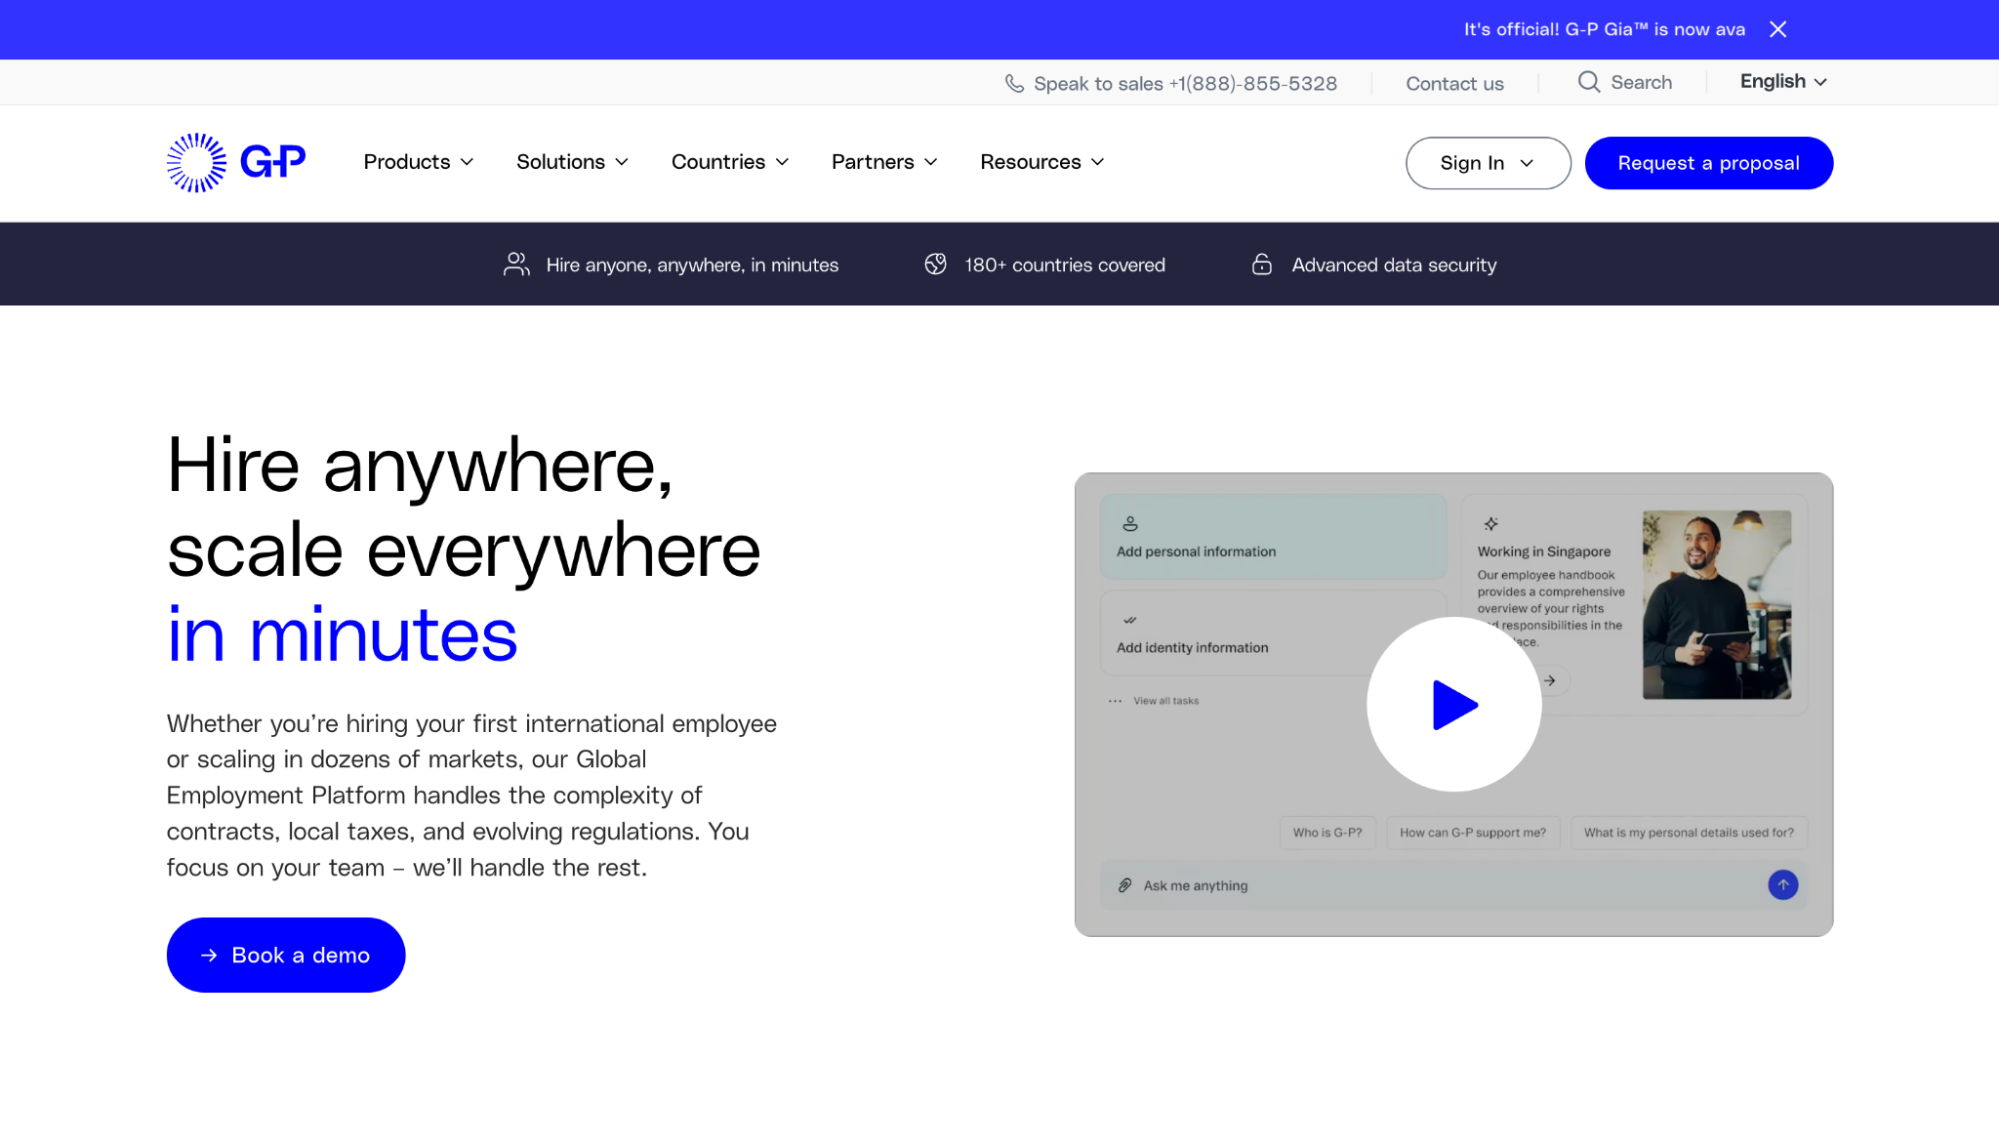
Task: Click the lock icon for data security
Action: pos(1262,264)
